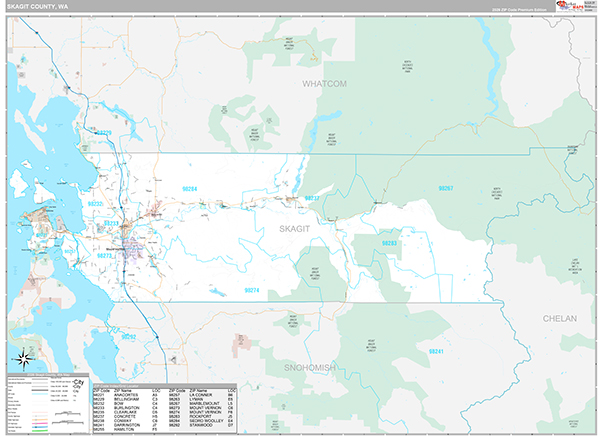Click the 98273 ZIP label on the map

tap(104, 256)
